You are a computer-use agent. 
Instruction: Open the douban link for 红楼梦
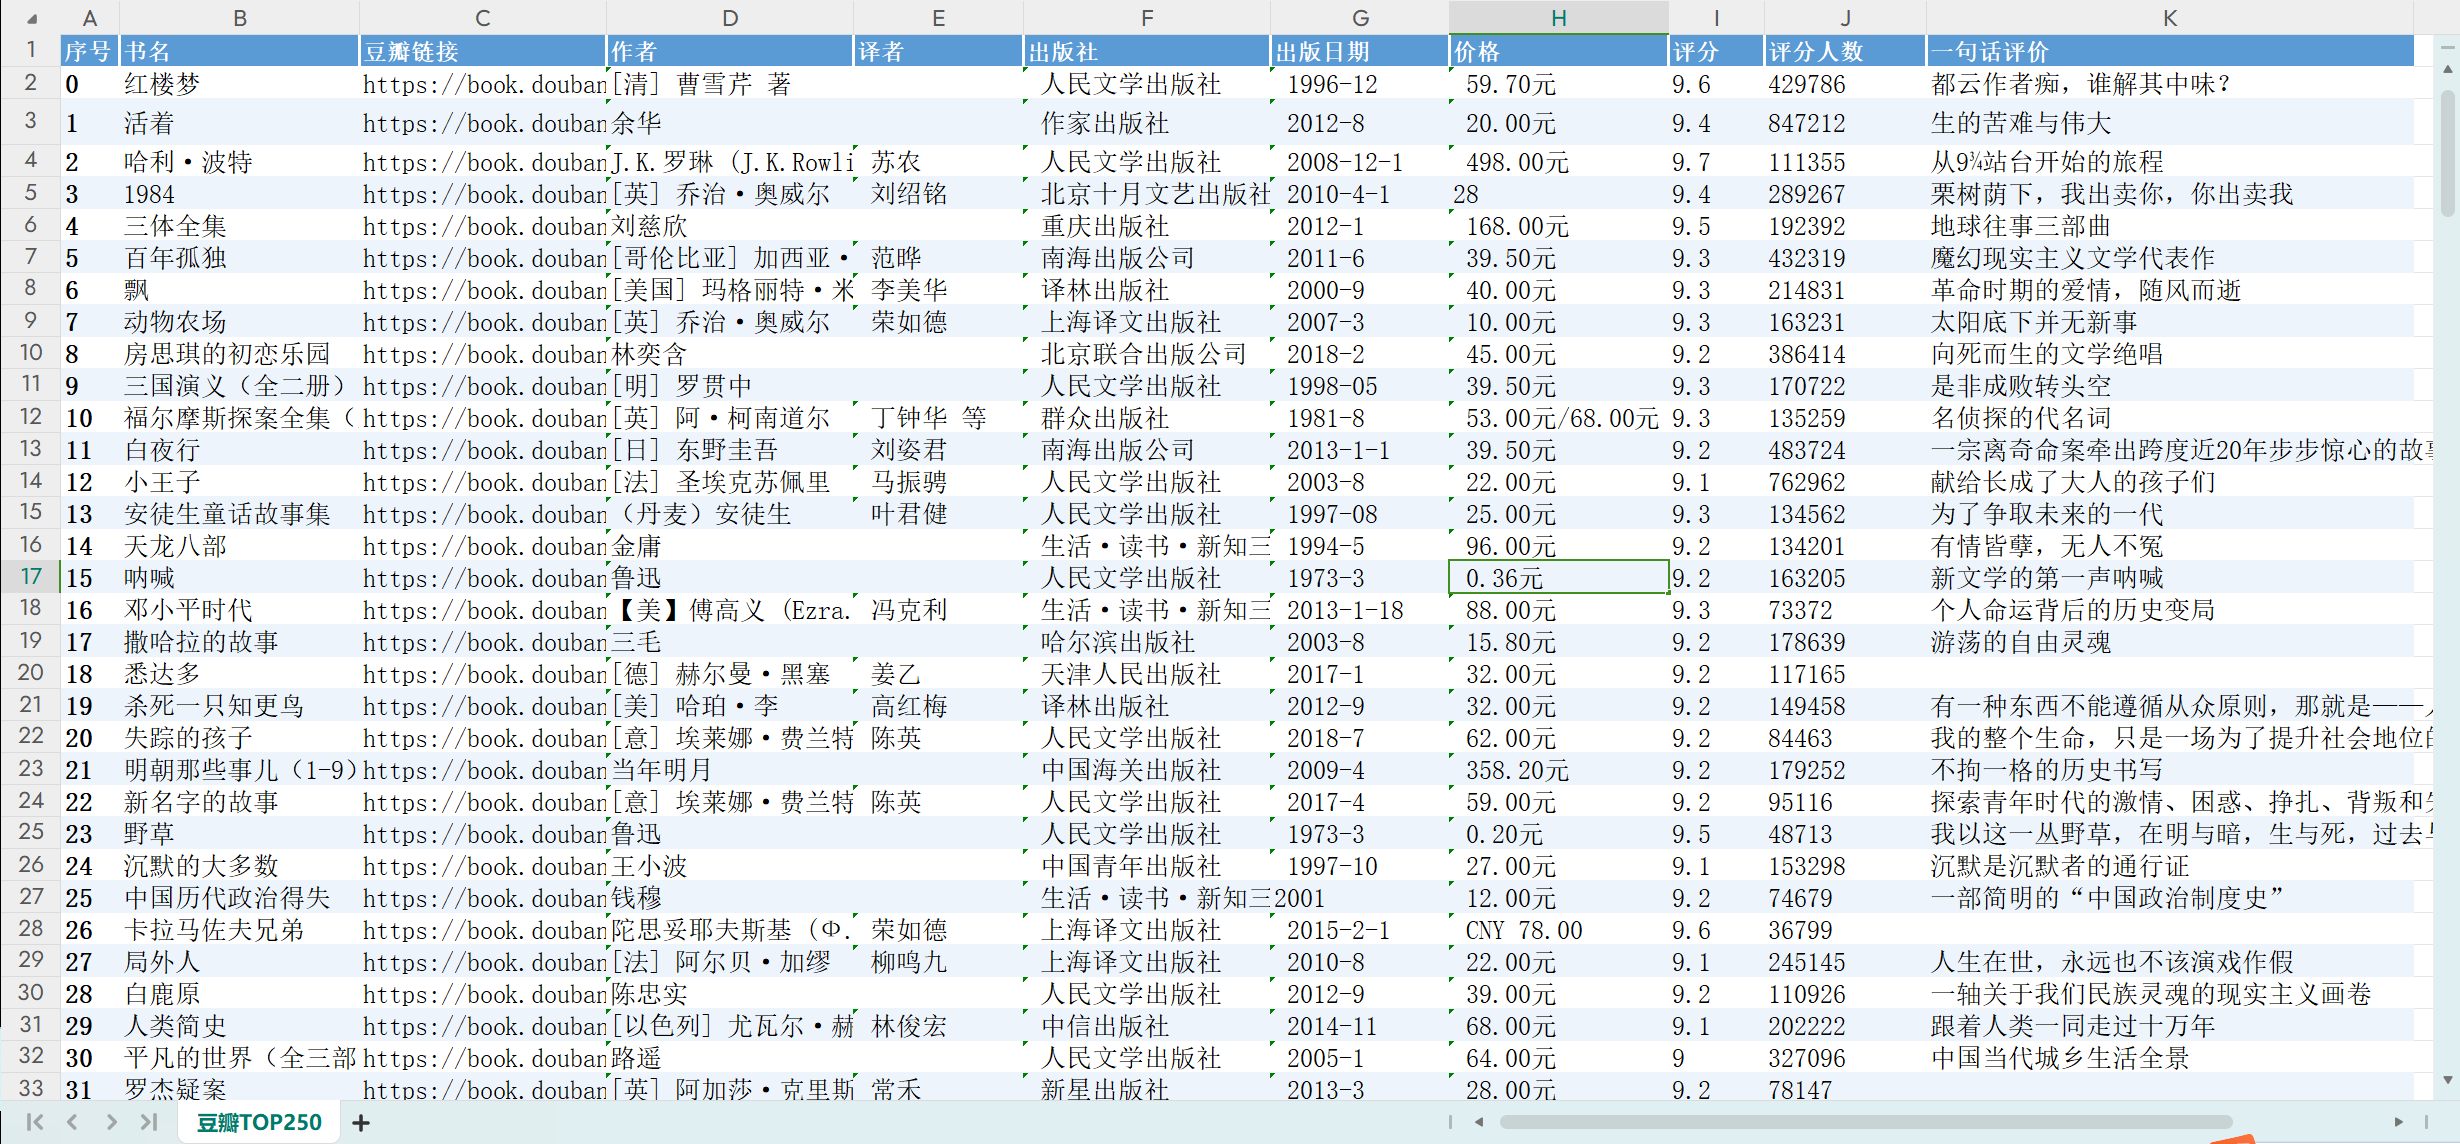(x=483, y=85)
